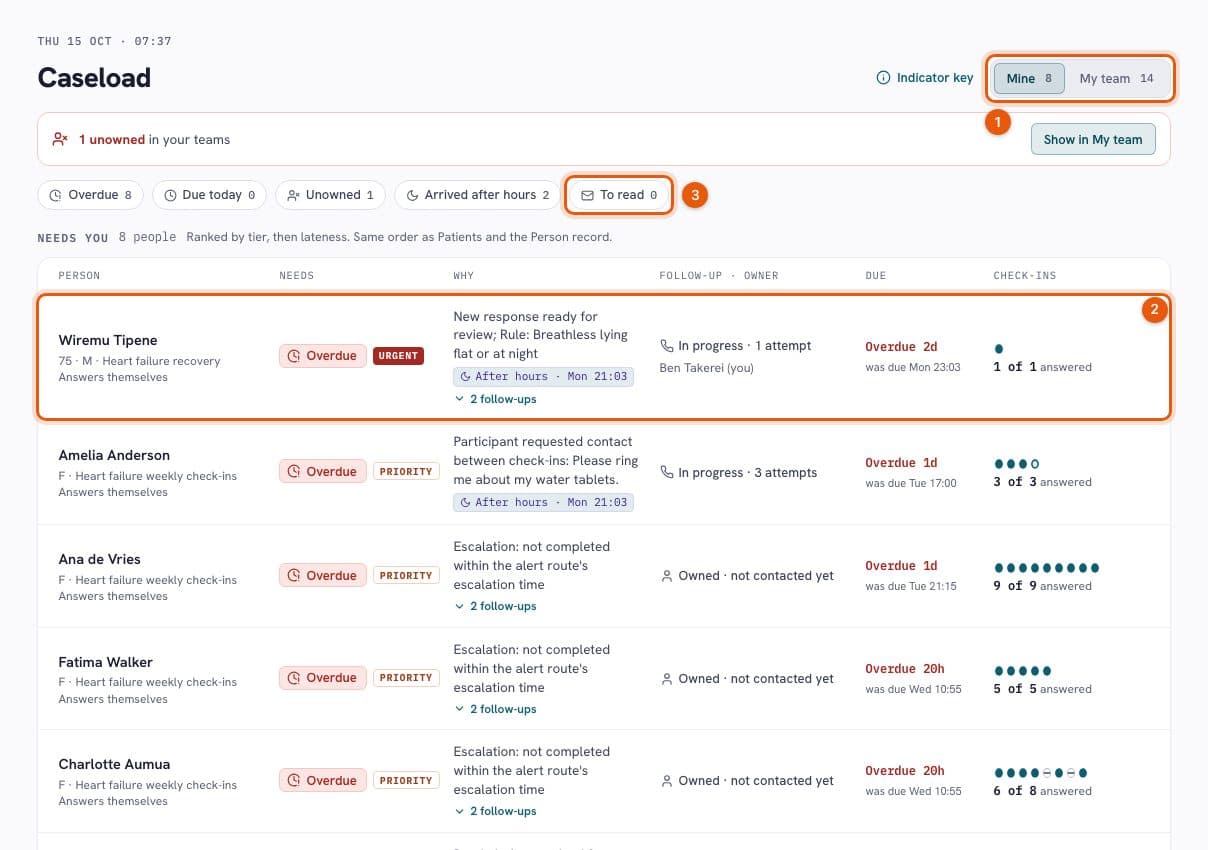Click Ben Takerei (you) owner text

click(709, 368)
